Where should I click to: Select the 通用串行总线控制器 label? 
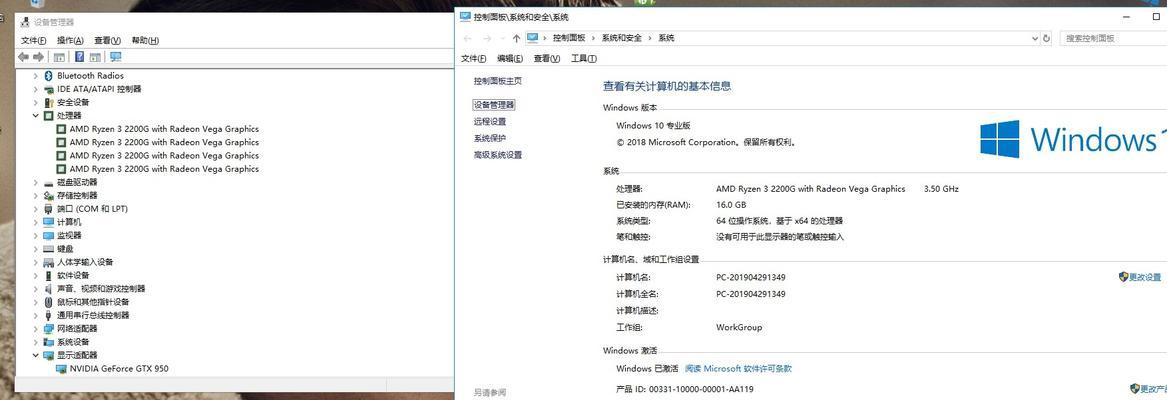(93, 316)
